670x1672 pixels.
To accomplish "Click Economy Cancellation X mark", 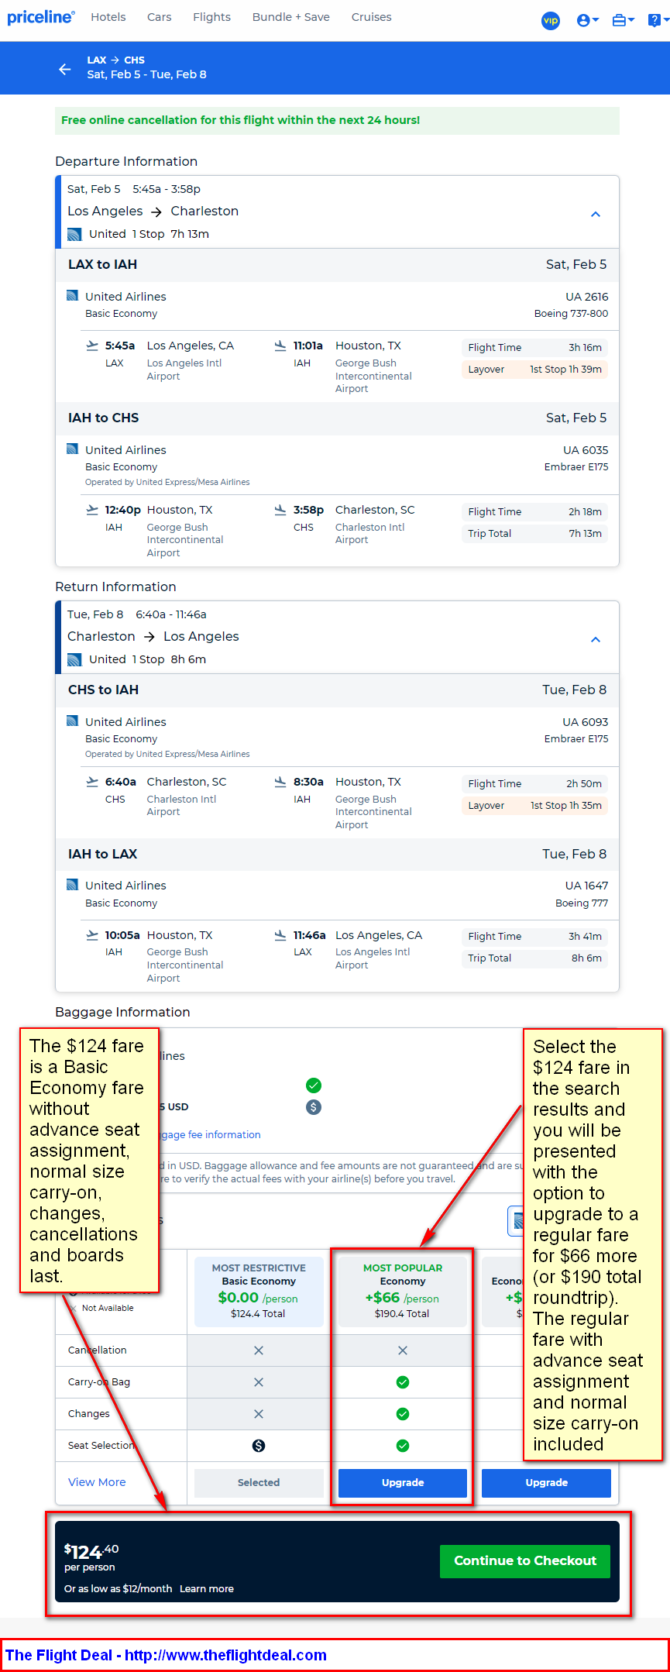I will (402, 1350).
